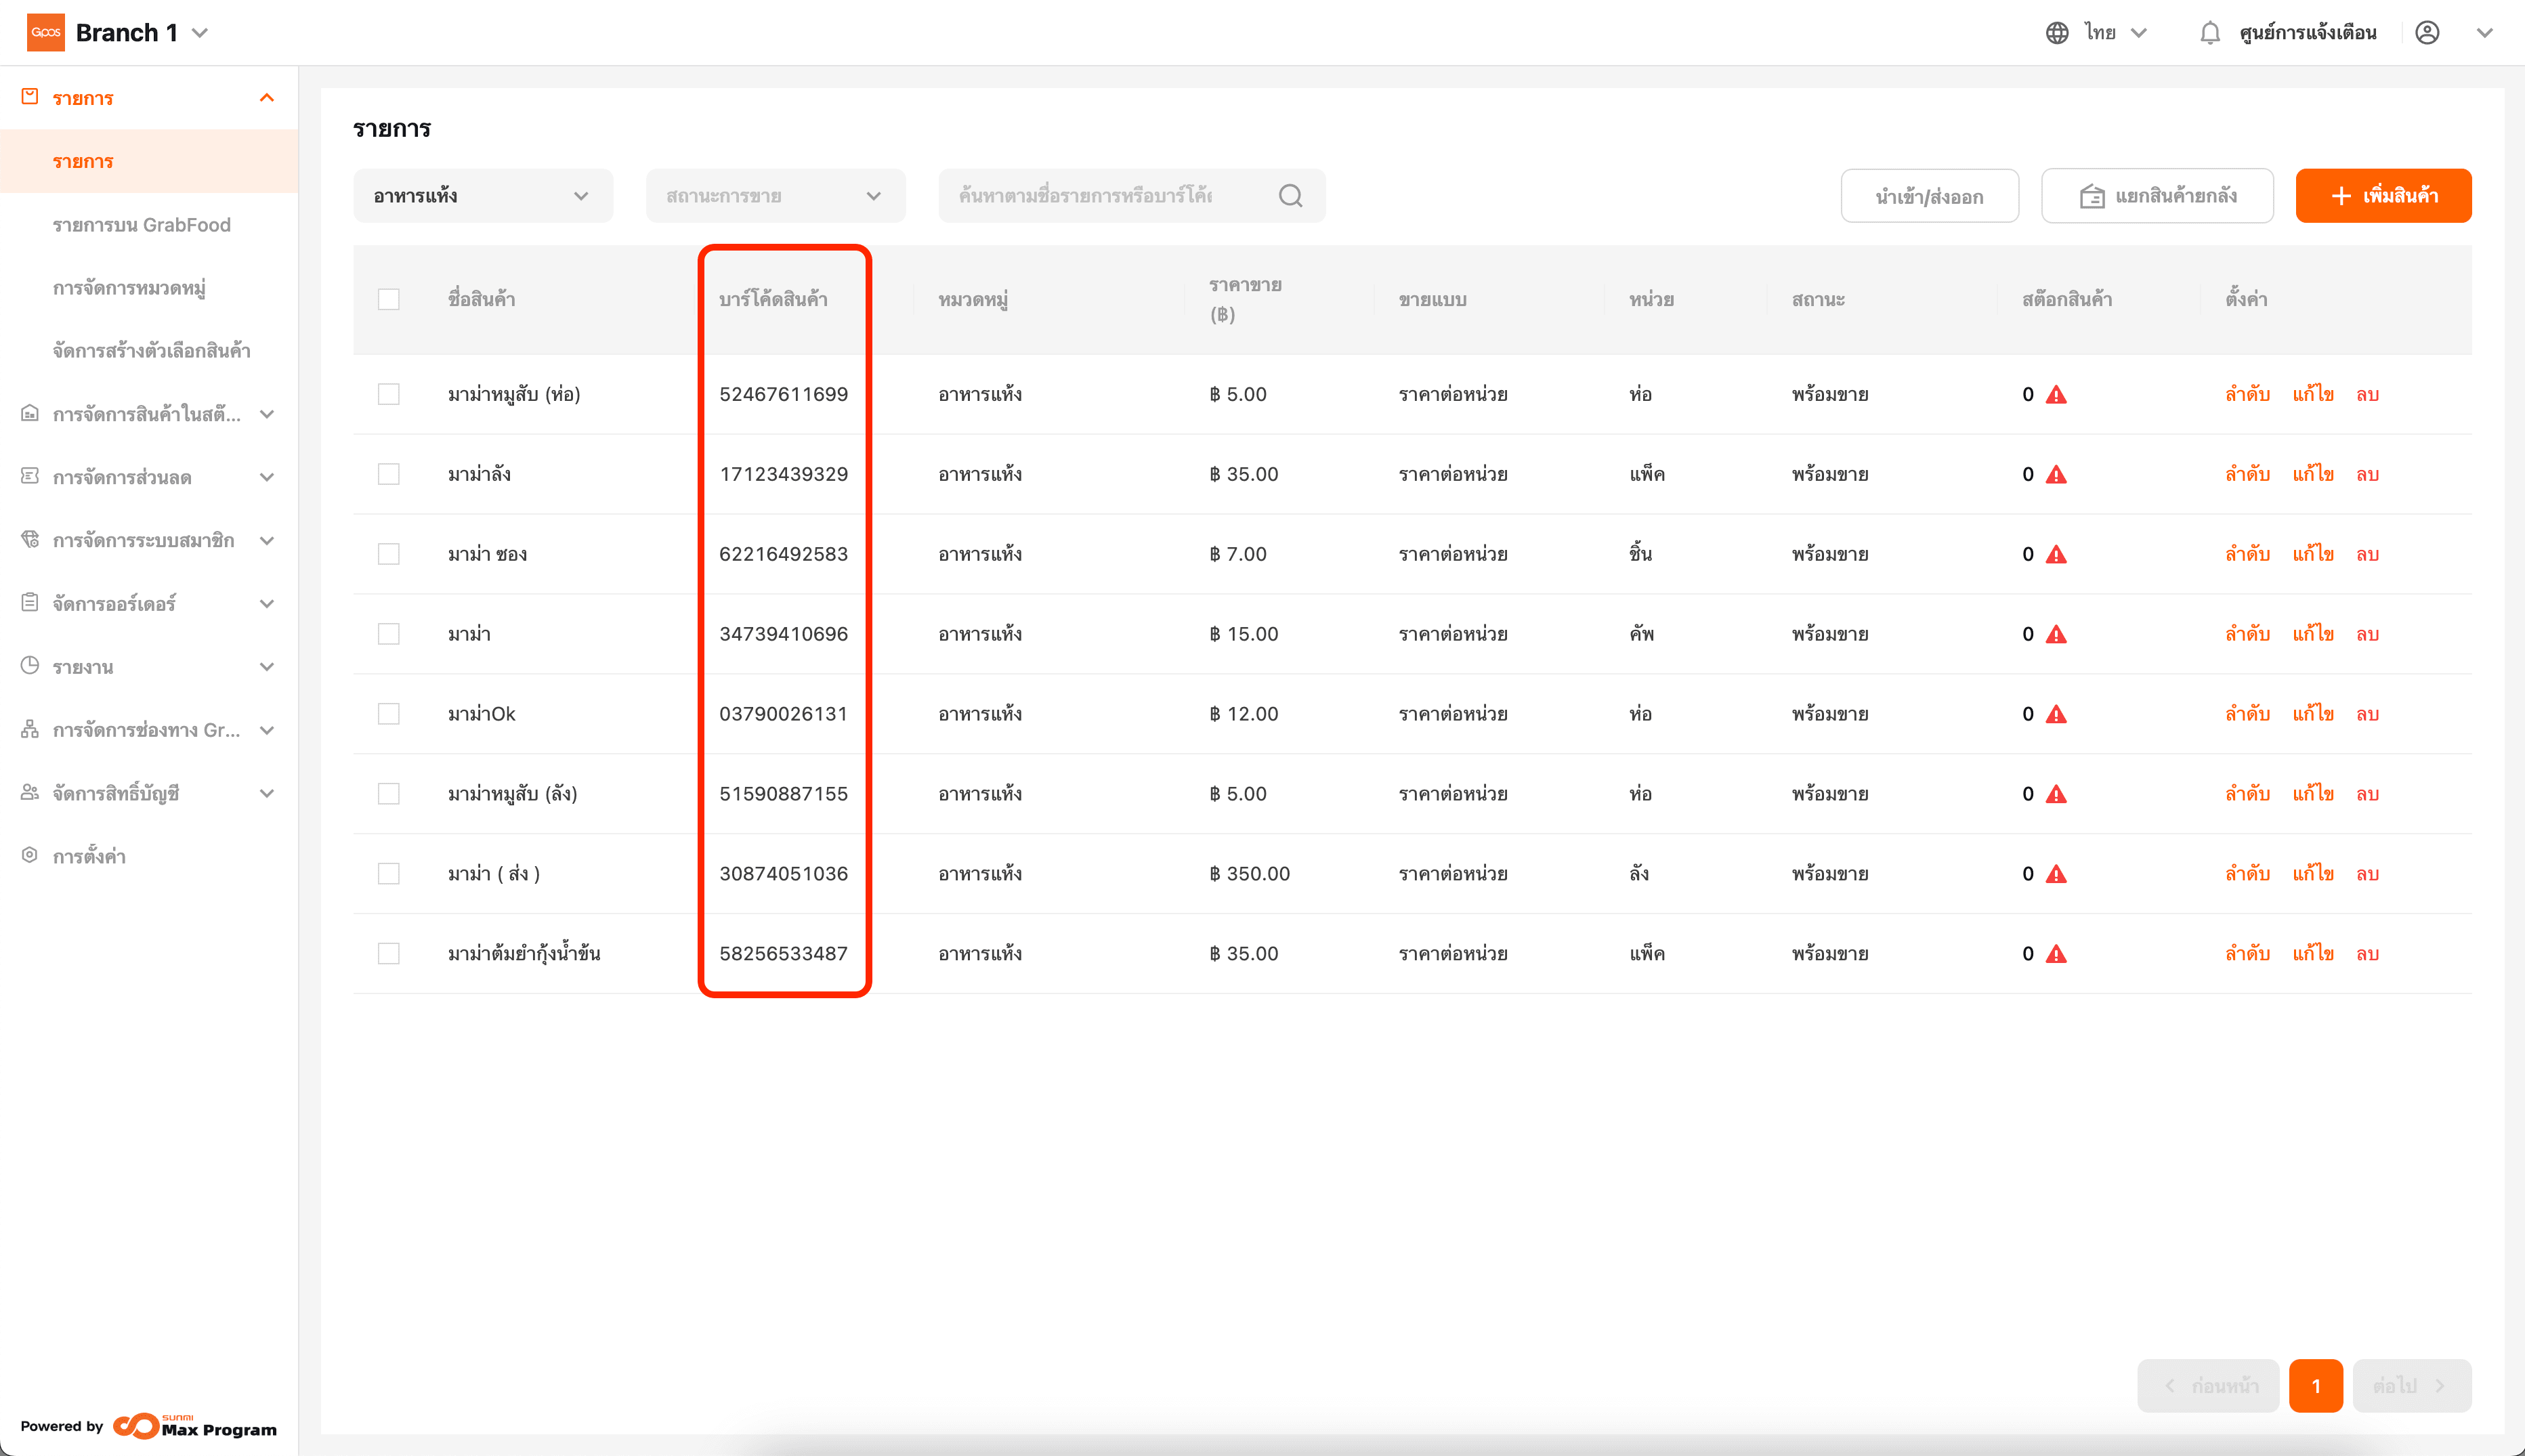This screenshot has height=1456, width=2525.
Task: Open รายการบน GrabFood menu item
Action: (x=142, y=225)
